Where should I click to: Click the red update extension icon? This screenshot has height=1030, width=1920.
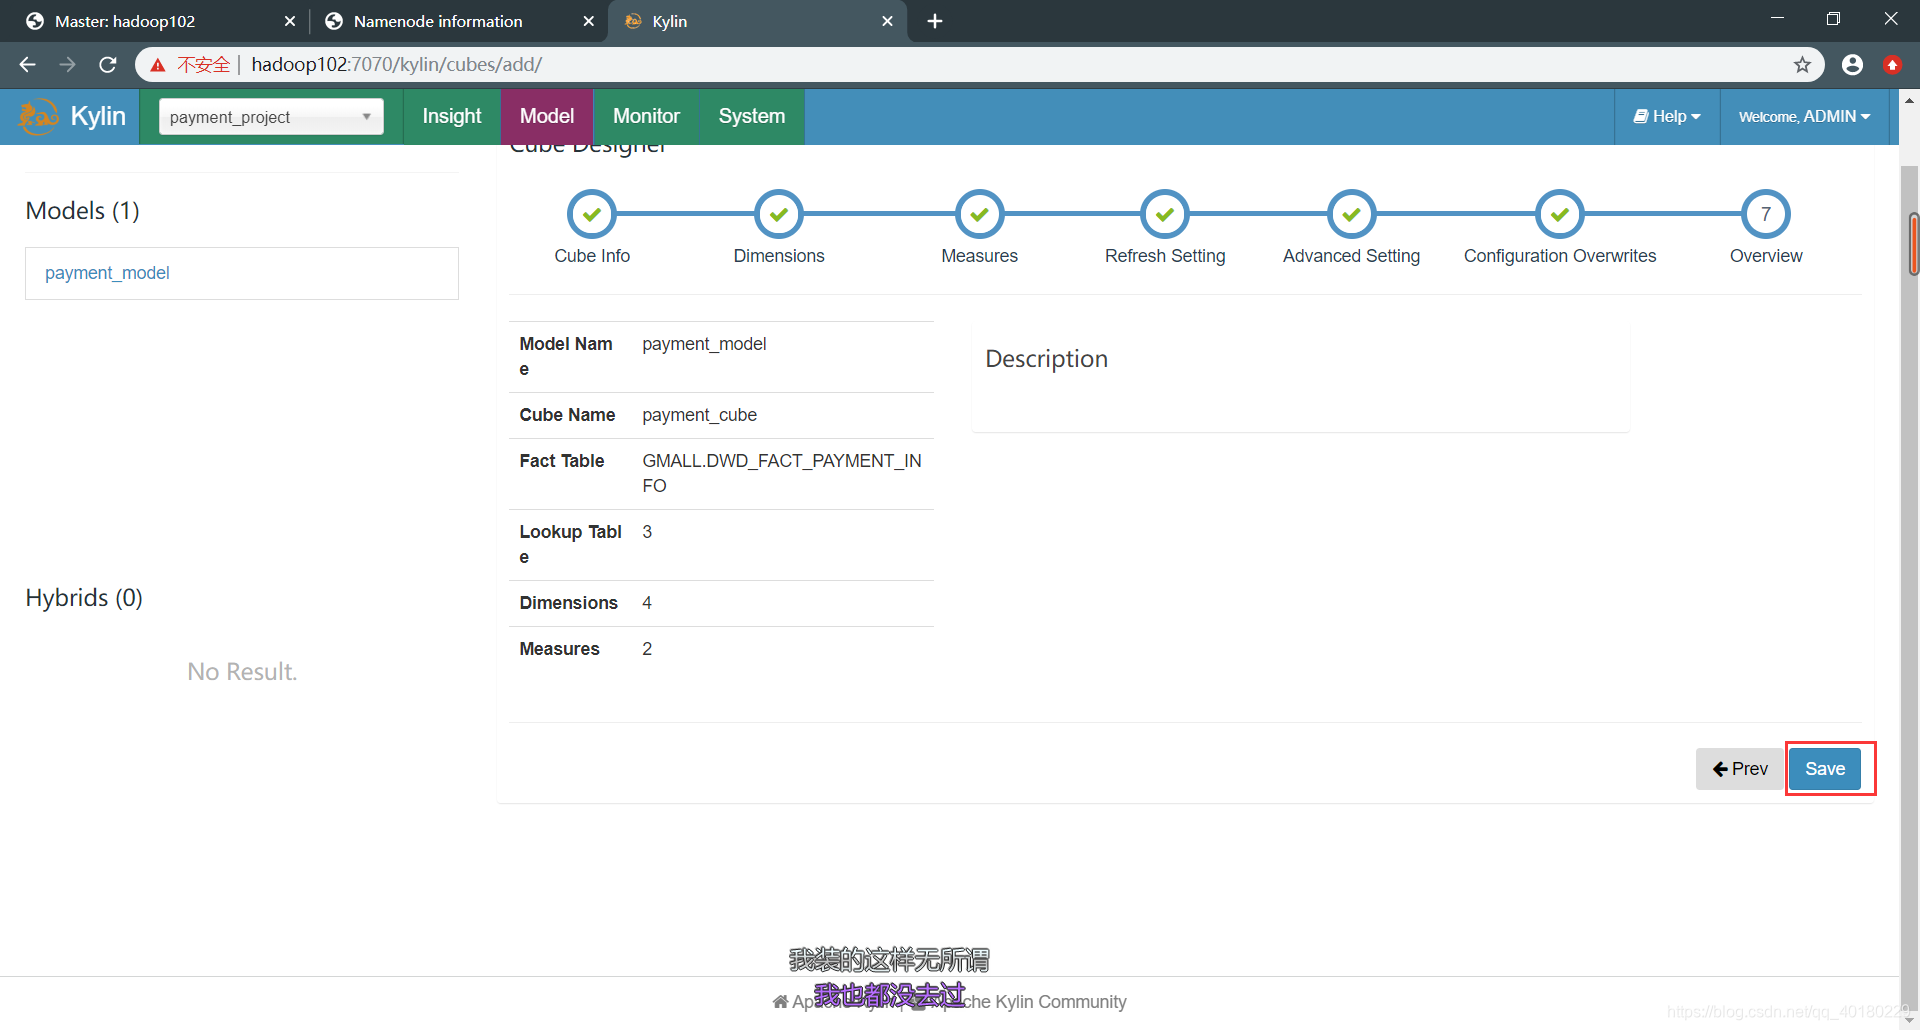coord(1892,65)
